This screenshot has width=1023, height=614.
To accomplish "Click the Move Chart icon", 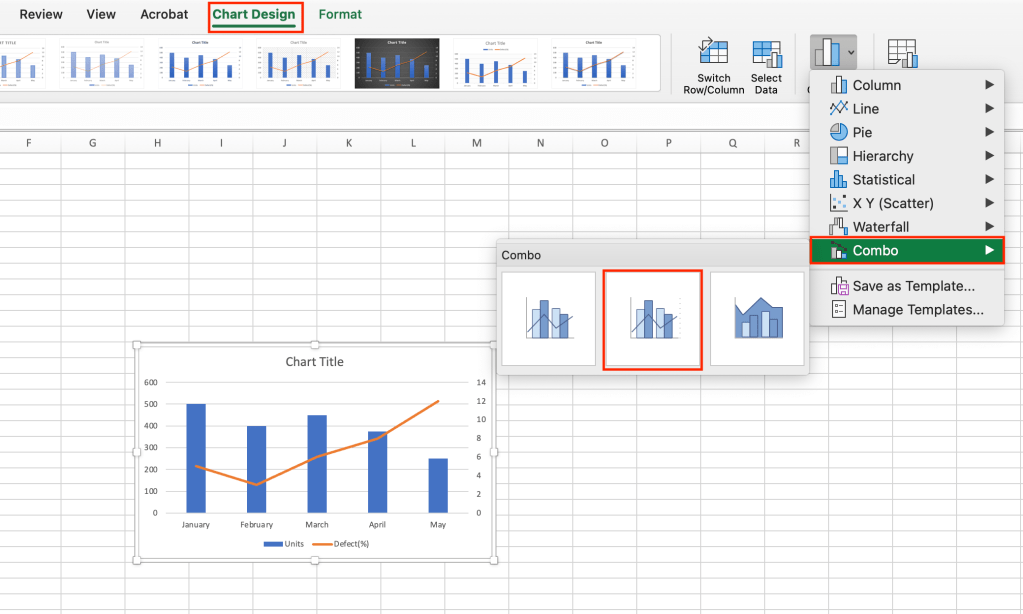I will click(902, 53).
